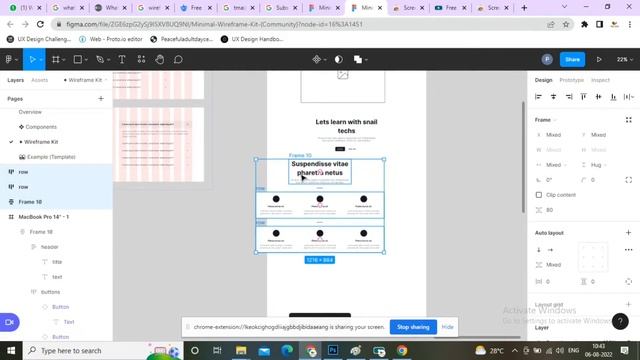The width and height of the screenshot is (640, 360).
Task: Switch to the Prototype tab
Action: point(571,80)
